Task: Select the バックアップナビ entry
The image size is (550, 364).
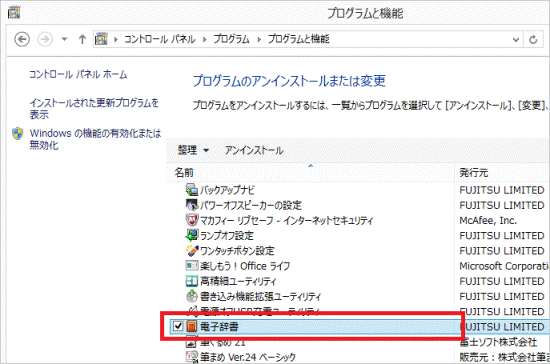Action: [x=227, y=190]
